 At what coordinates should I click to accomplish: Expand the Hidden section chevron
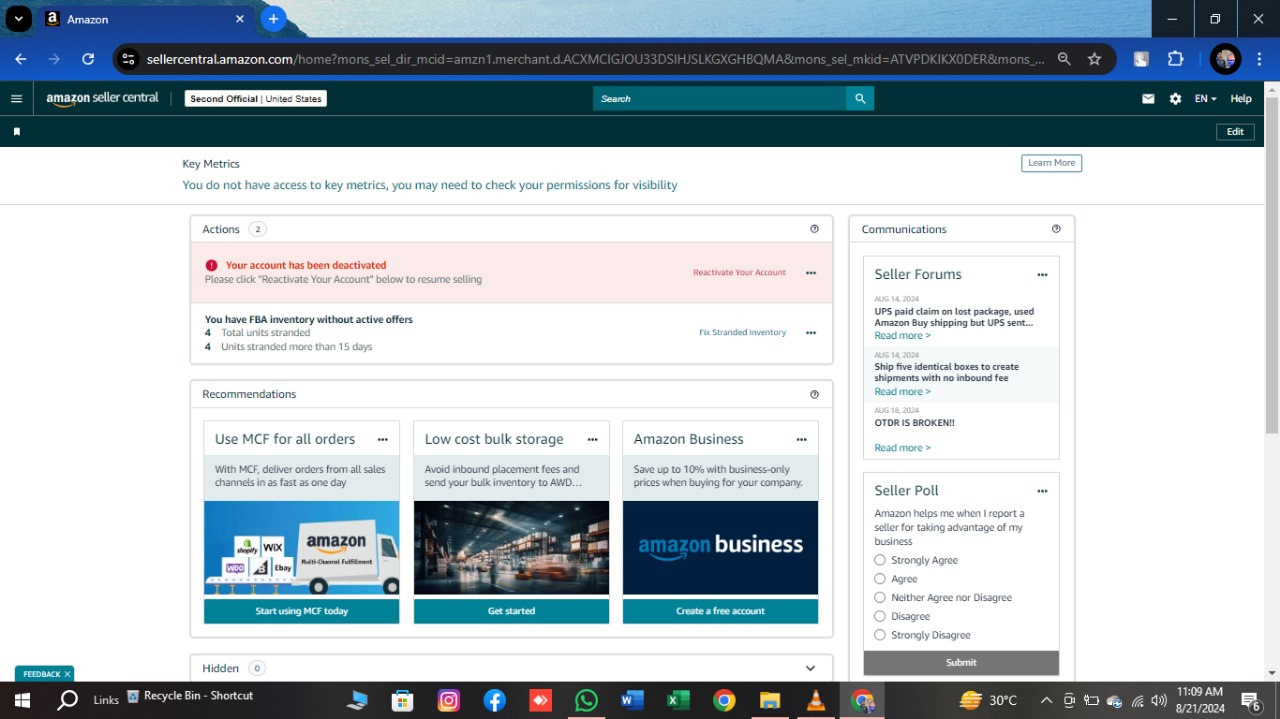point(810,668)
